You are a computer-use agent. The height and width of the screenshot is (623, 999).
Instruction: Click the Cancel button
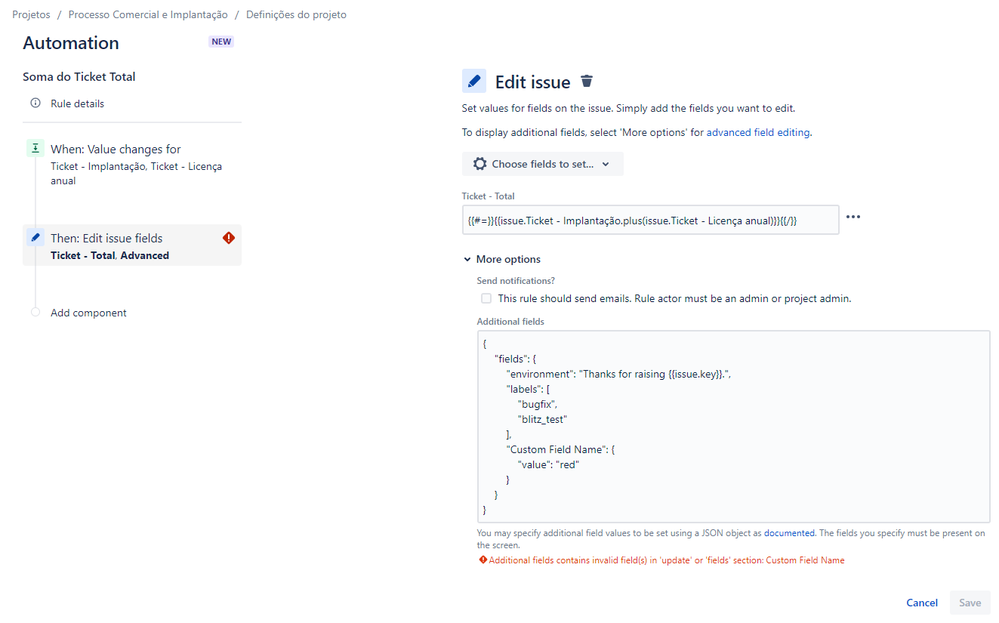tap(922, 603)
